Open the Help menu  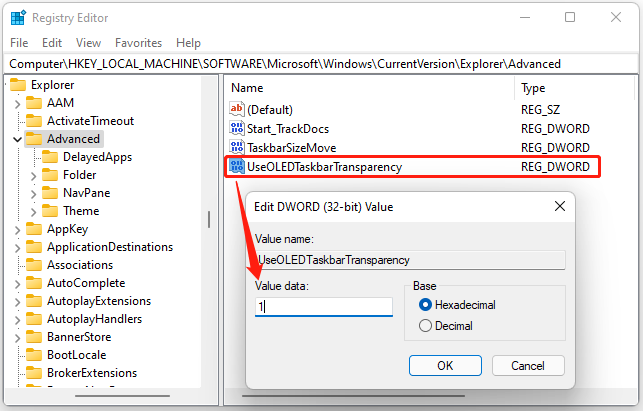pos(188,43)
